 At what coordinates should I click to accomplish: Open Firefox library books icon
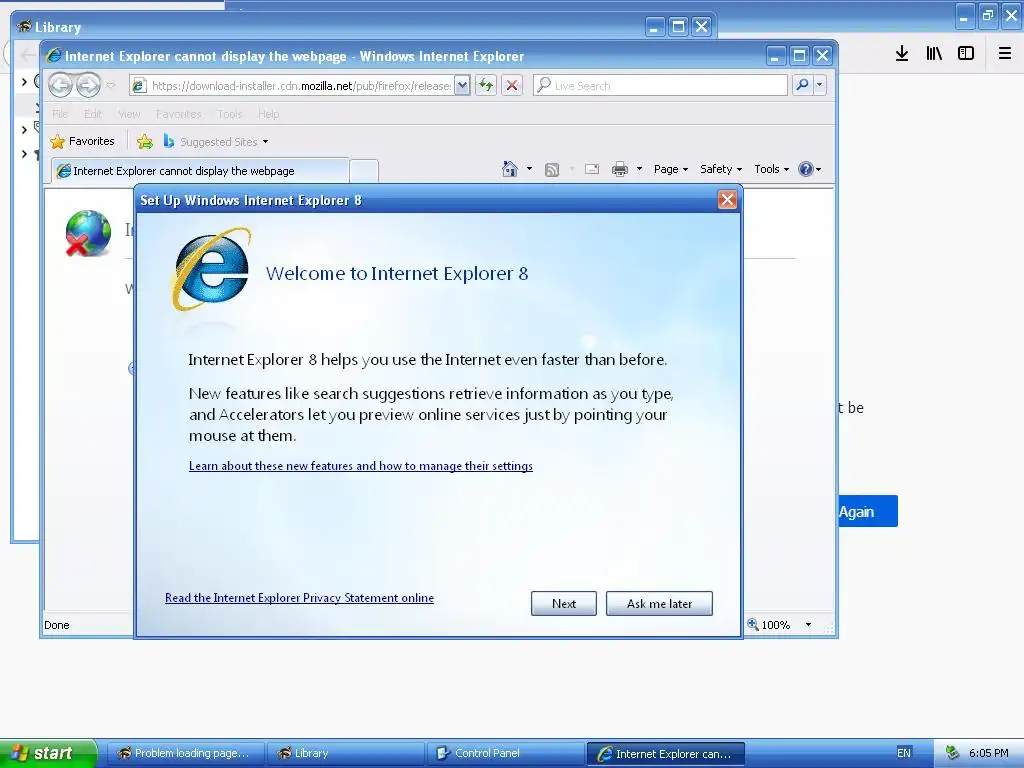[934, 53]
